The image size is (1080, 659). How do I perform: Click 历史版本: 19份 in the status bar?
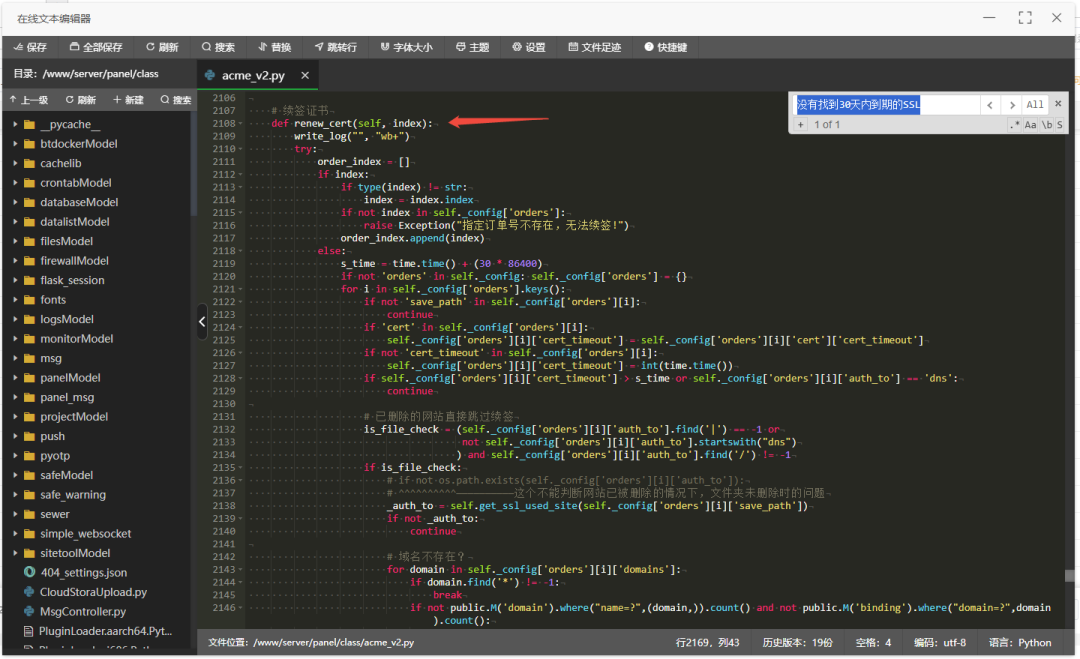tap(798, 642)
